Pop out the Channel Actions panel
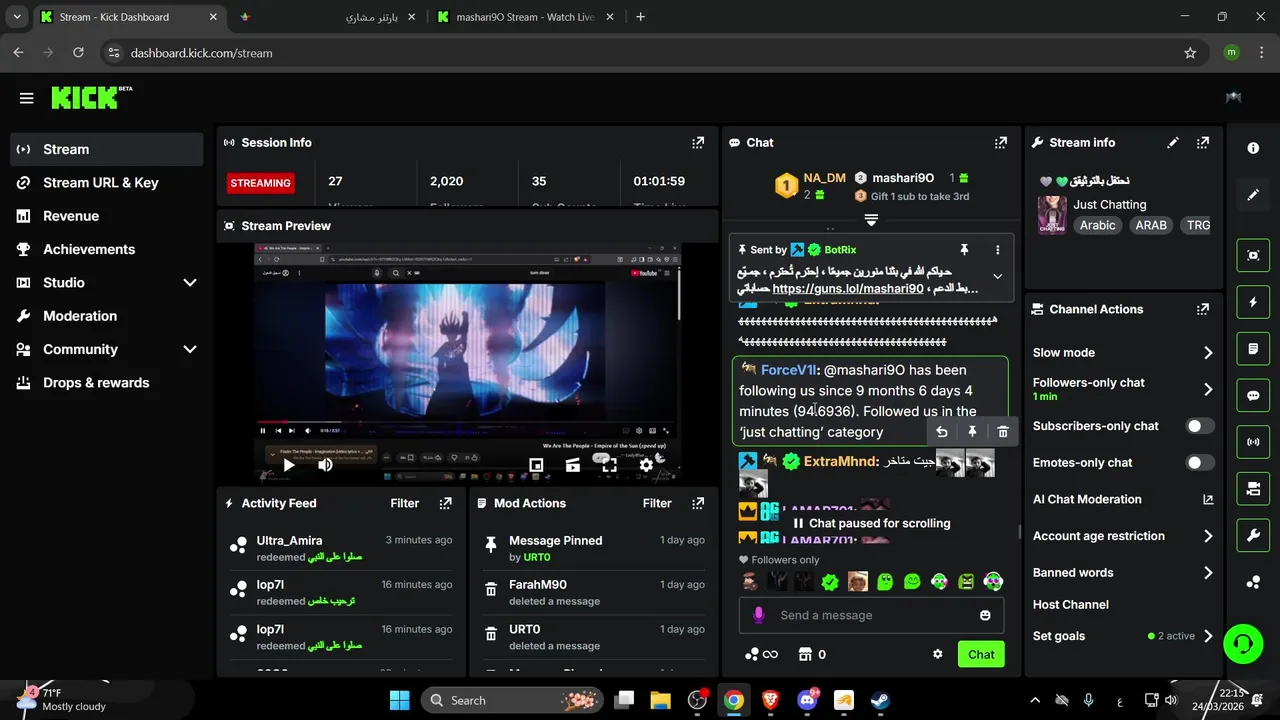The height and width of the screenshot is (720, 1280). (1203, 310)
